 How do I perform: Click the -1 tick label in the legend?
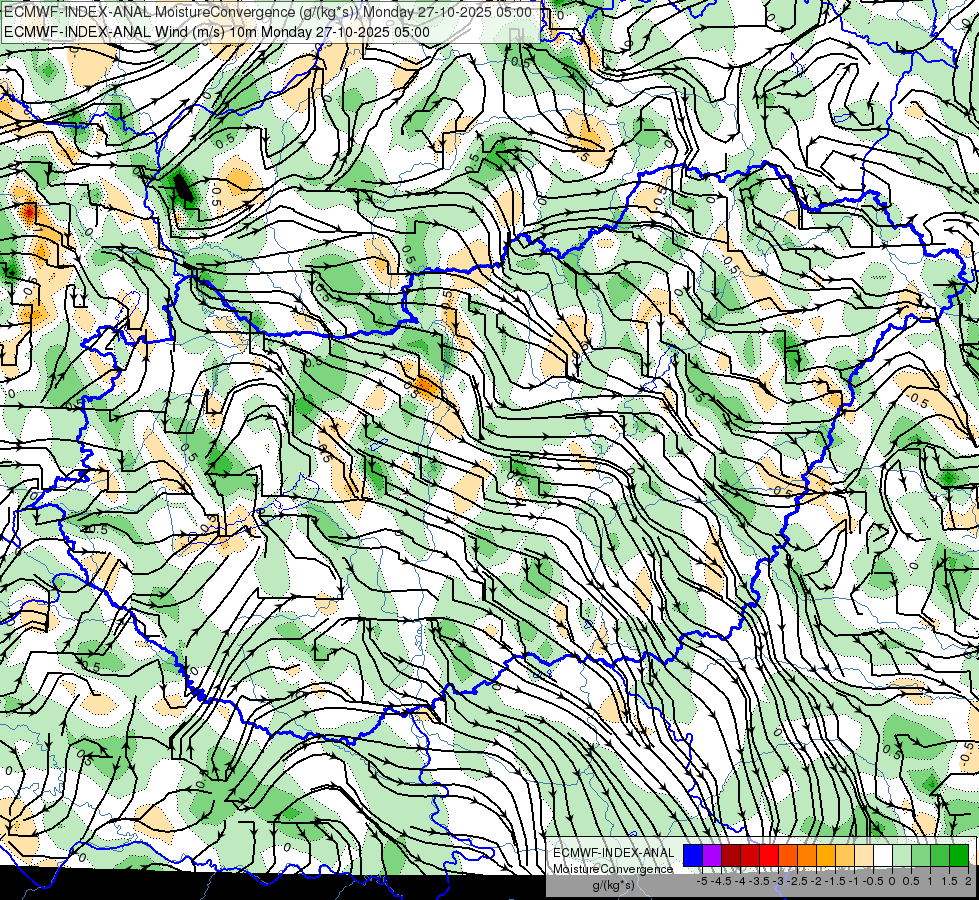tap(855, 881)
